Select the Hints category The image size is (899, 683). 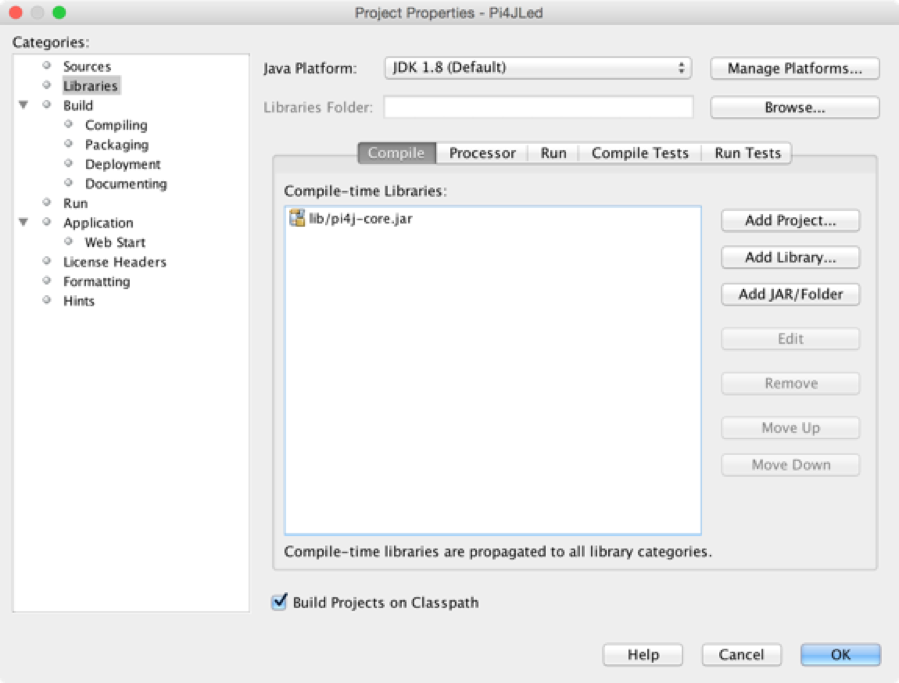(79, 301)
